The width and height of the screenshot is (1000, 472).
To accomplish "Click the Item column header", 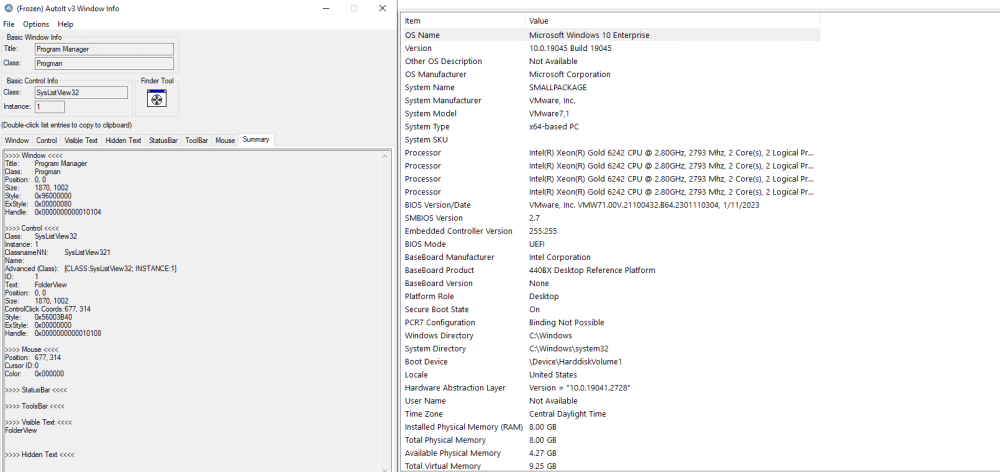I will click(464, 21).
